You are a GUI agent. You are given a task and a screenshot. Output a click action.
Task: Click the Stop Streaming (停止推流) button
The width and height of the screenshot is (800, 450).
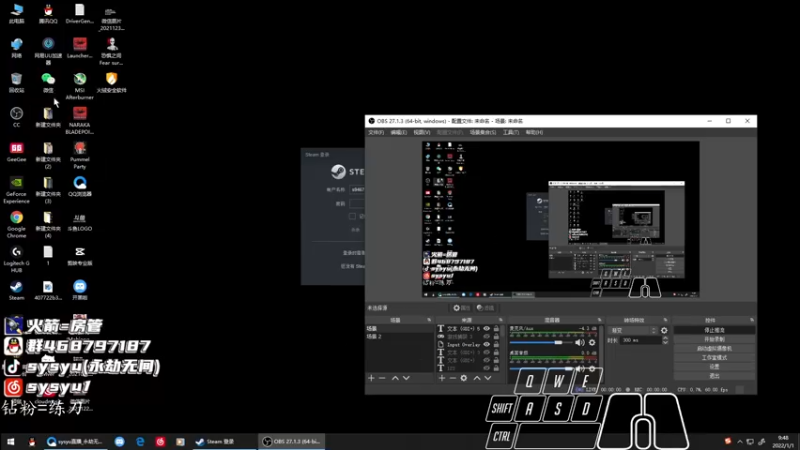click(714, 330)
